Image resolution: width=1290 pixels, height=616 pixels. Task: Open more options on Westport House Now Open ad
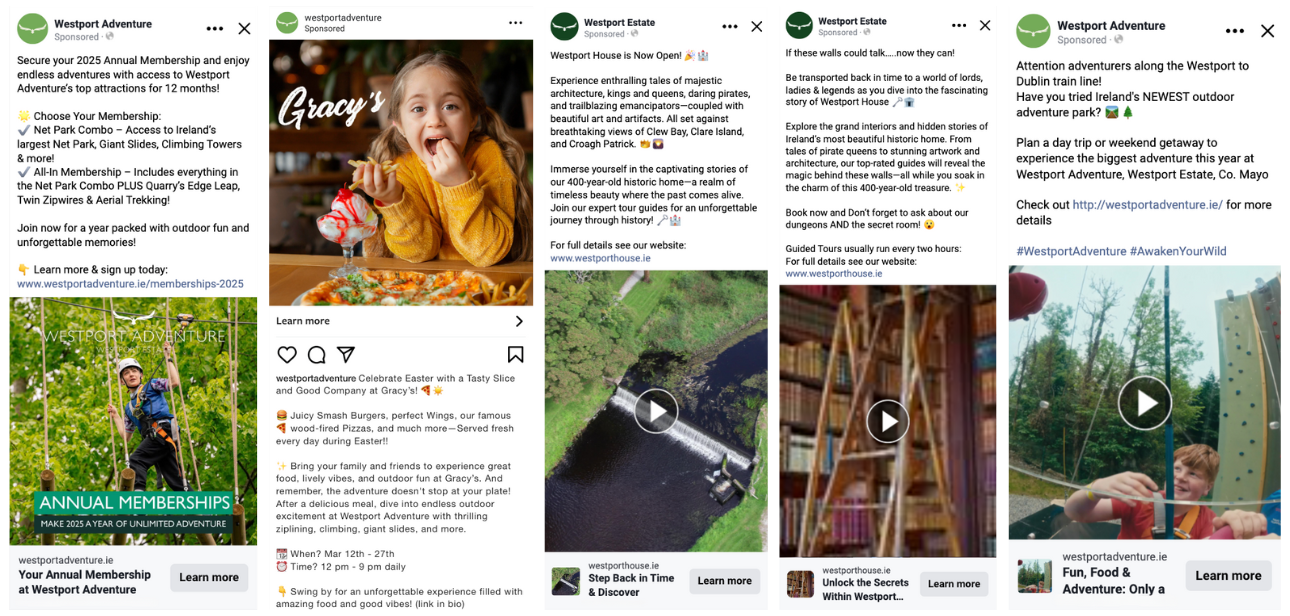tap(730, 27)
